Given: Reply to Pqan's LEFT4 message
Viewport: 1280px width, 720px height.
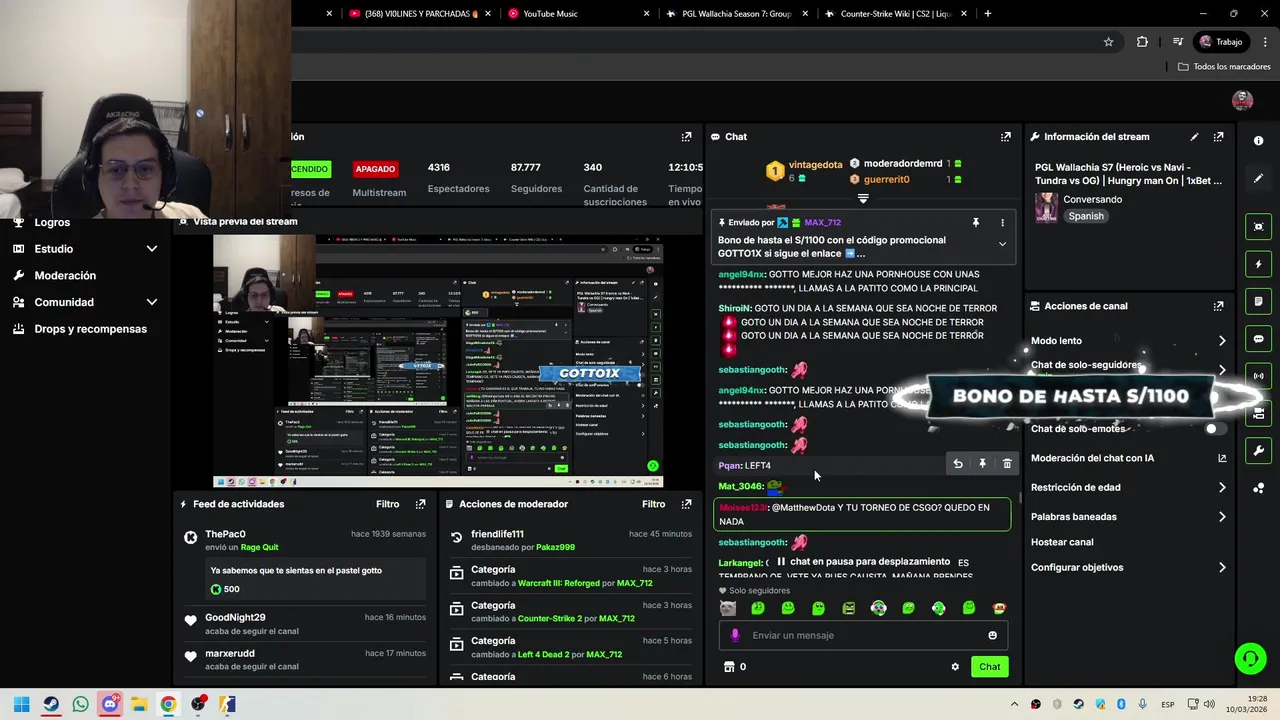Looking at the screenshot, I should point(958,464).
